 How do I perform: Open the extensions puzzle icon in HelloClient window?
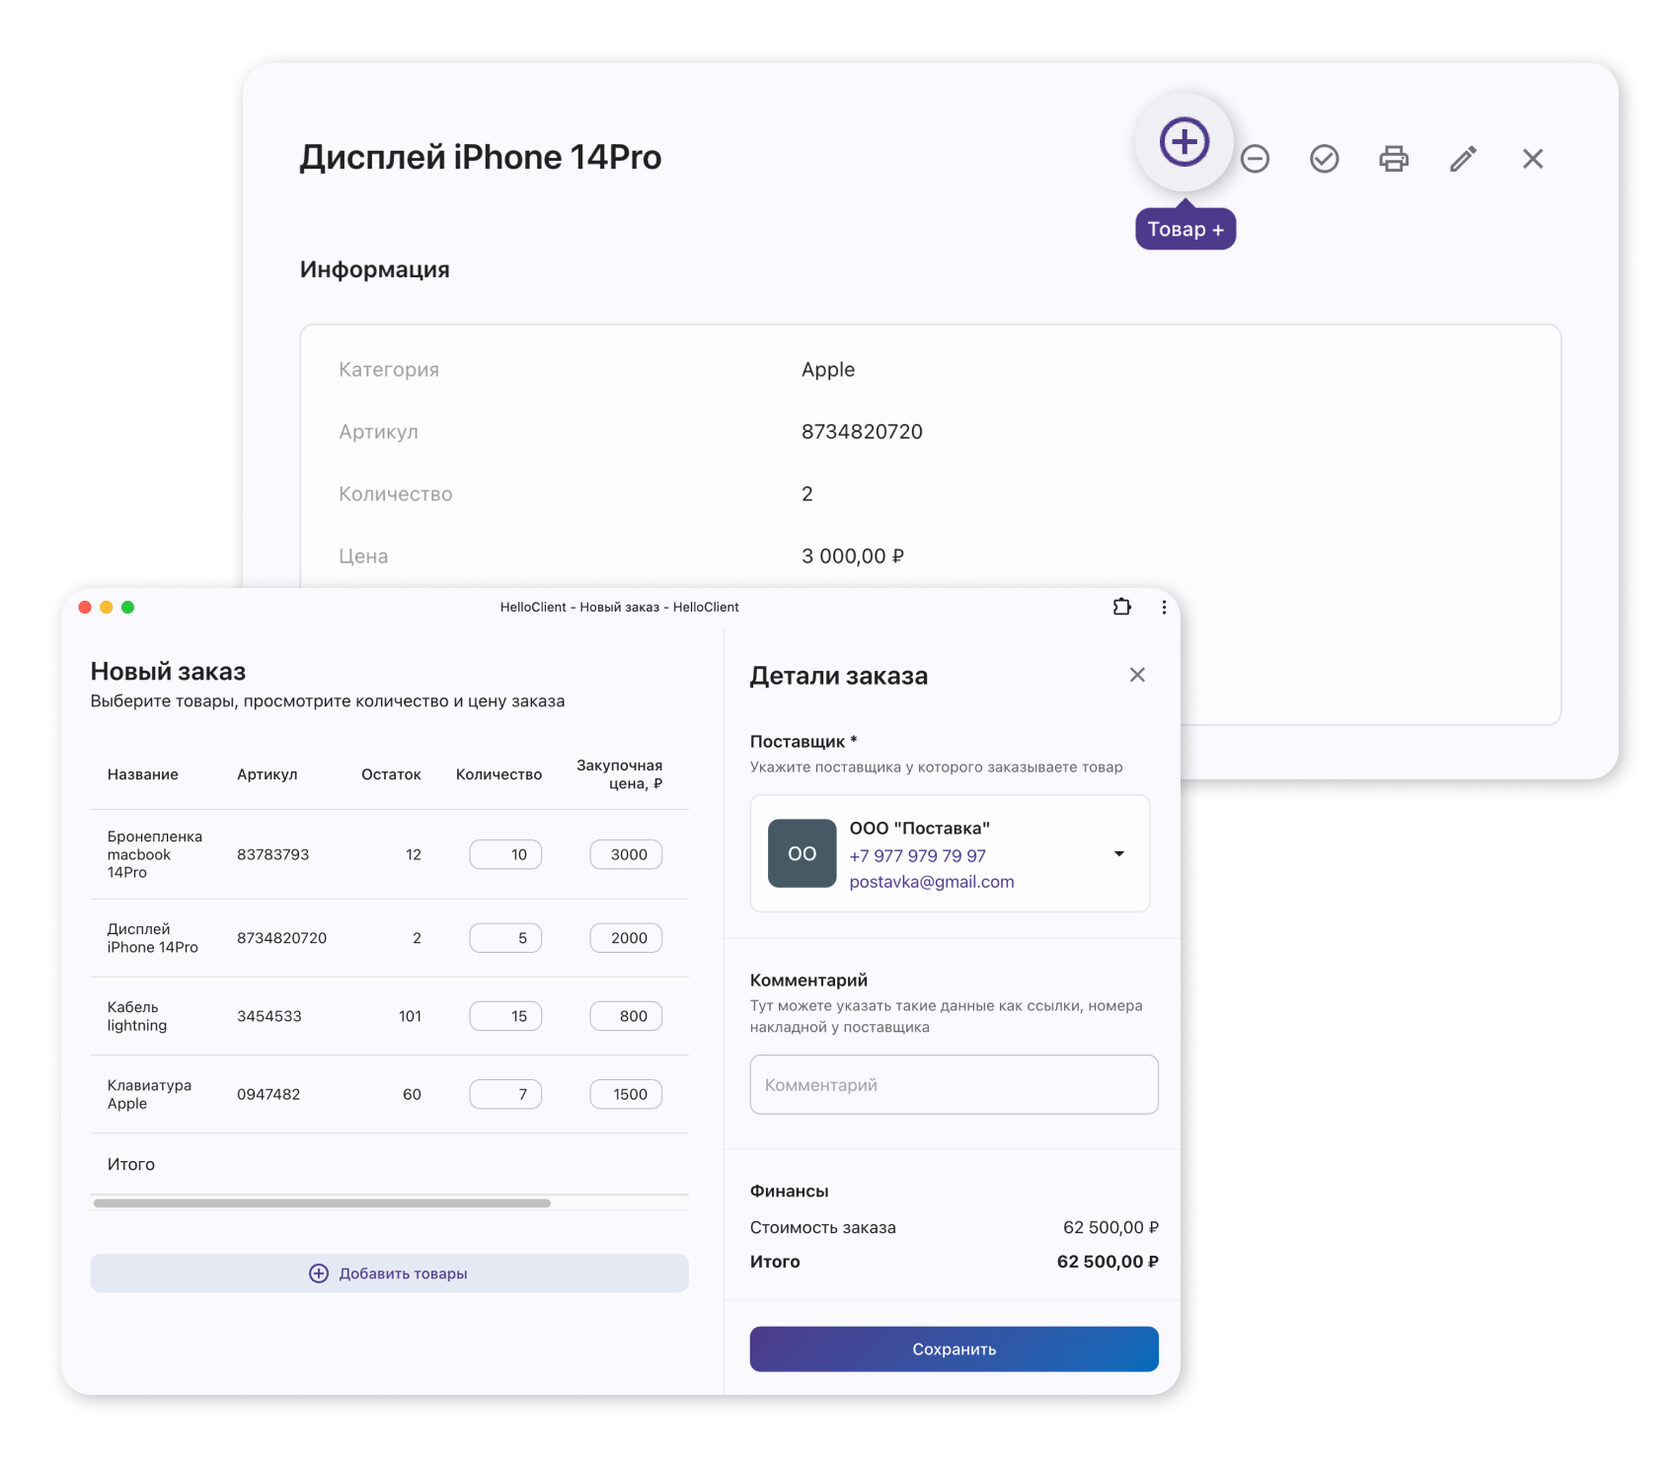click(1122, 607)
